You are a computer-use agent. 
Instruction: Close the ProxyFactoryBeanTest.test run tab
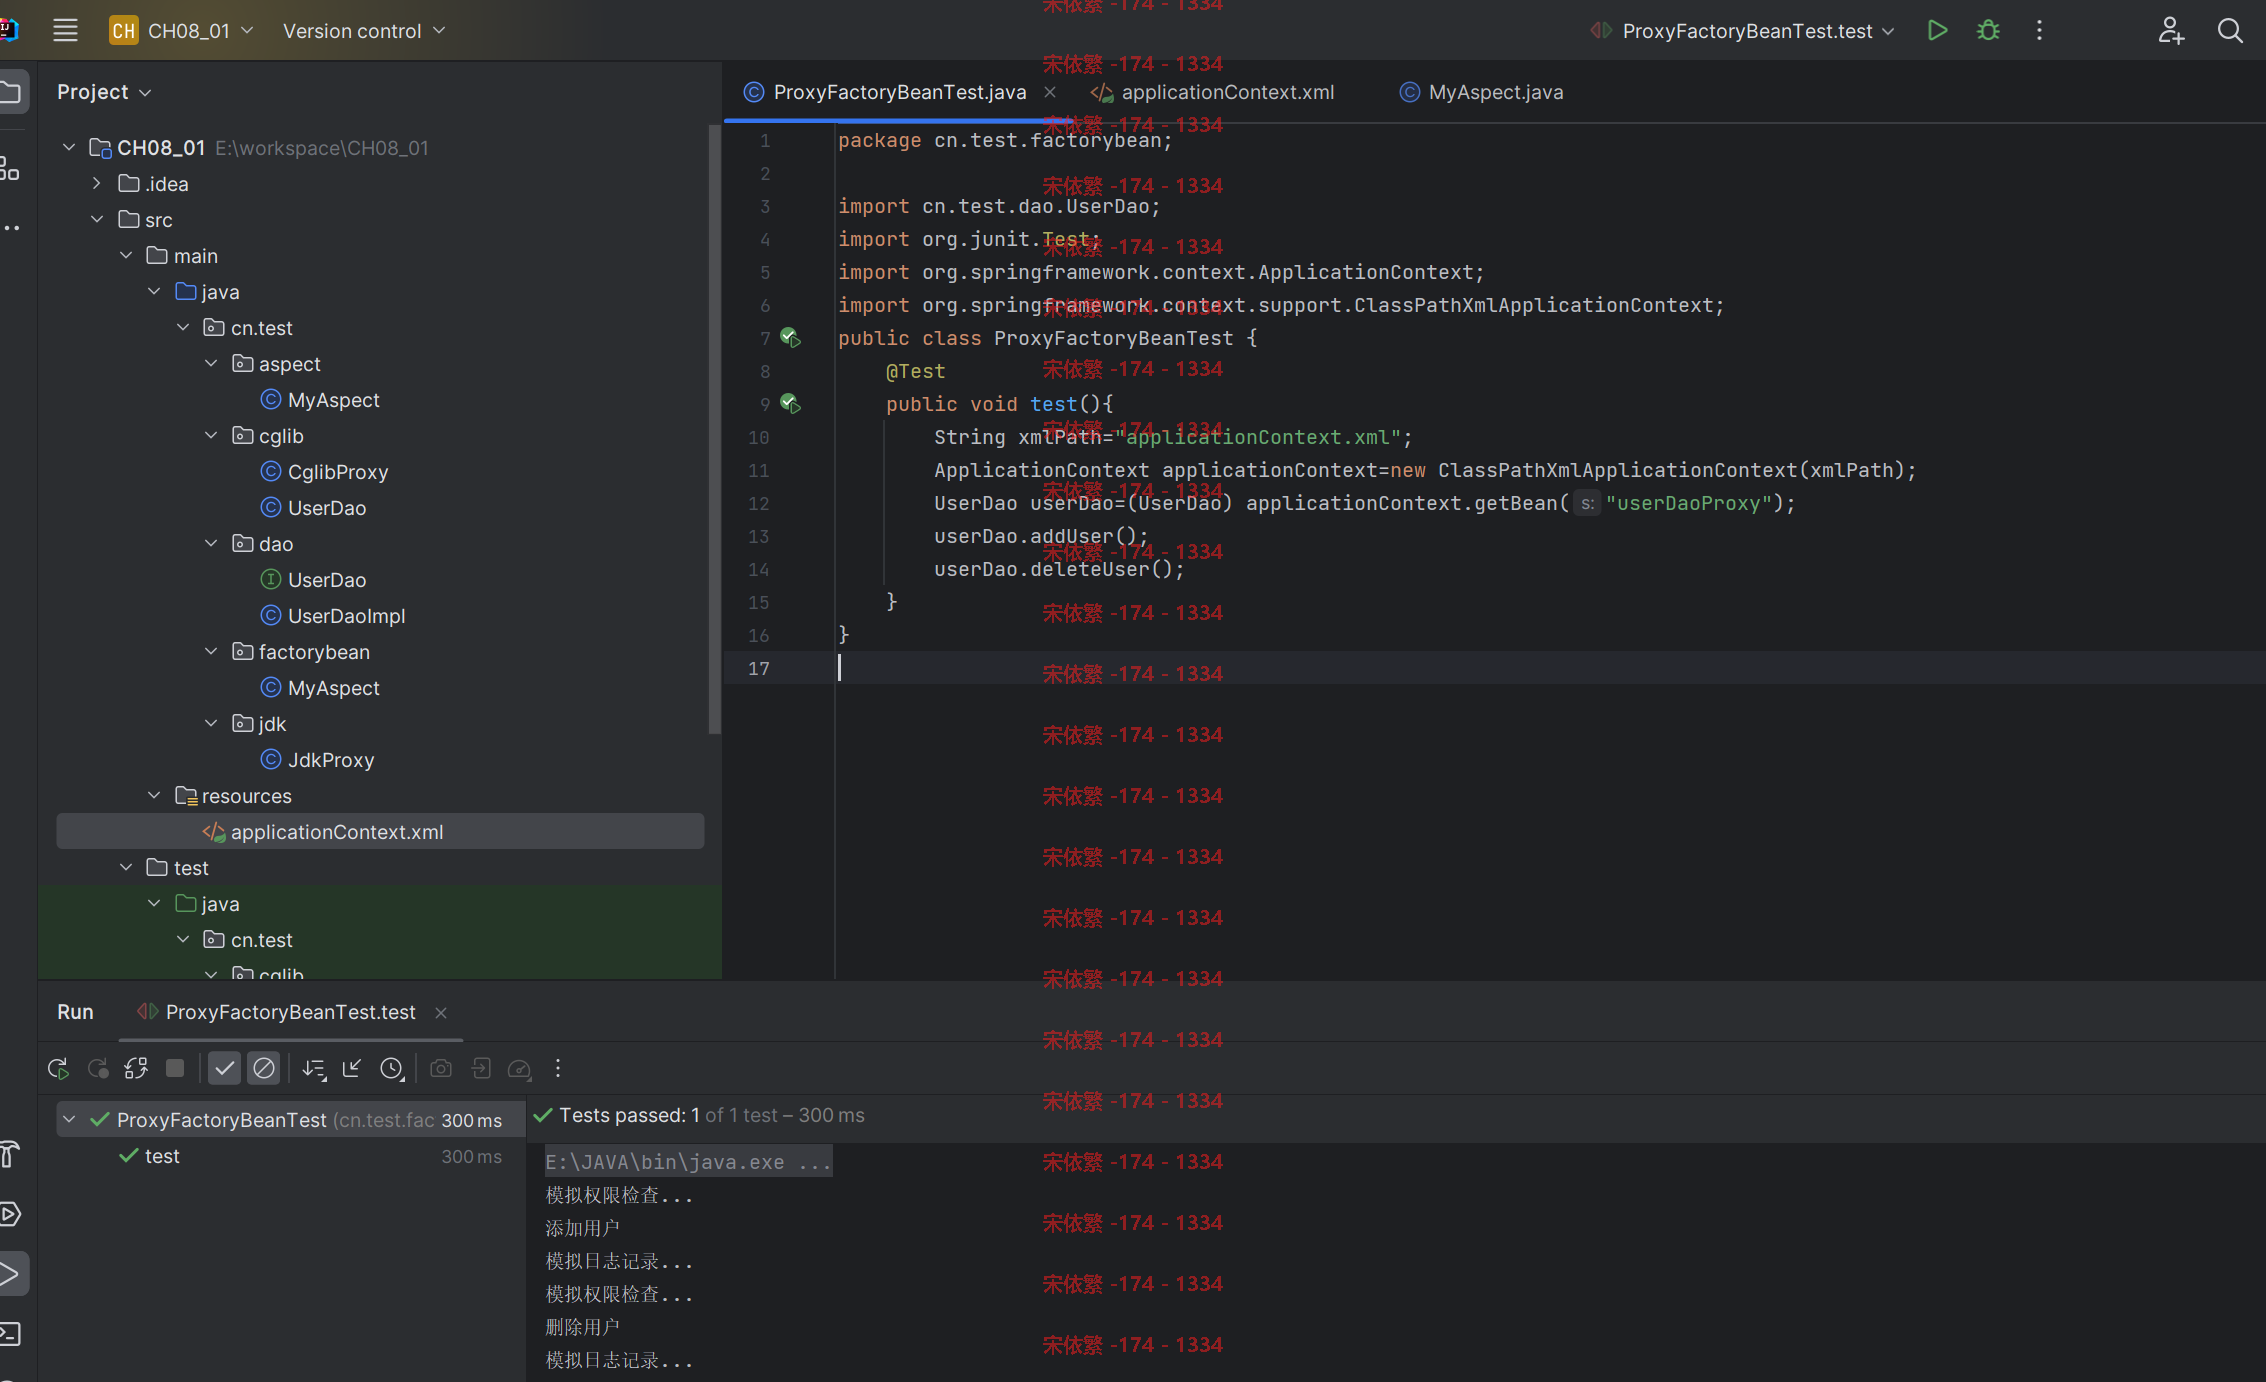441,1013
